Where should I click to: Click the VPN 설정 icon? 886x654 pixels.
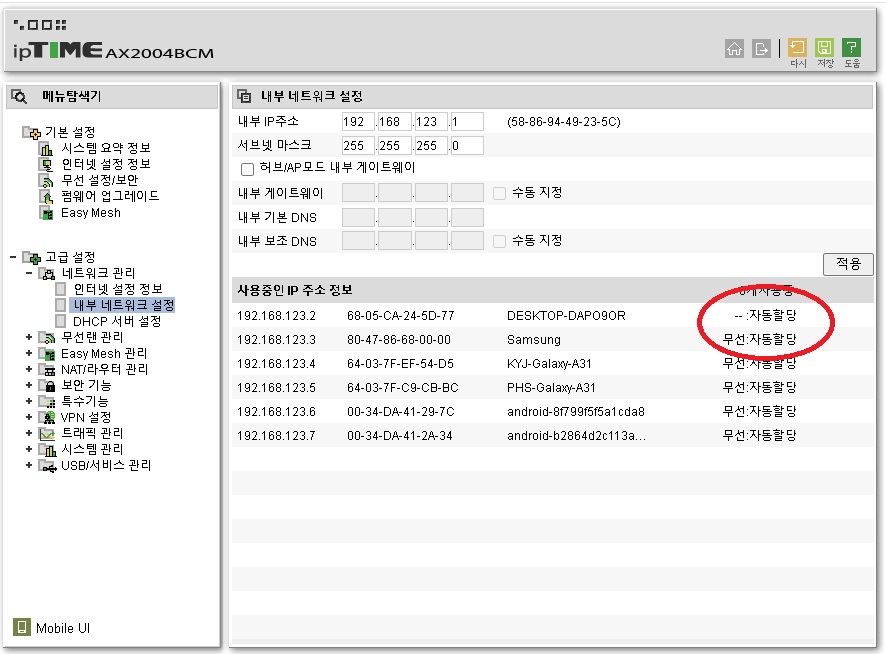coord(47,418)
